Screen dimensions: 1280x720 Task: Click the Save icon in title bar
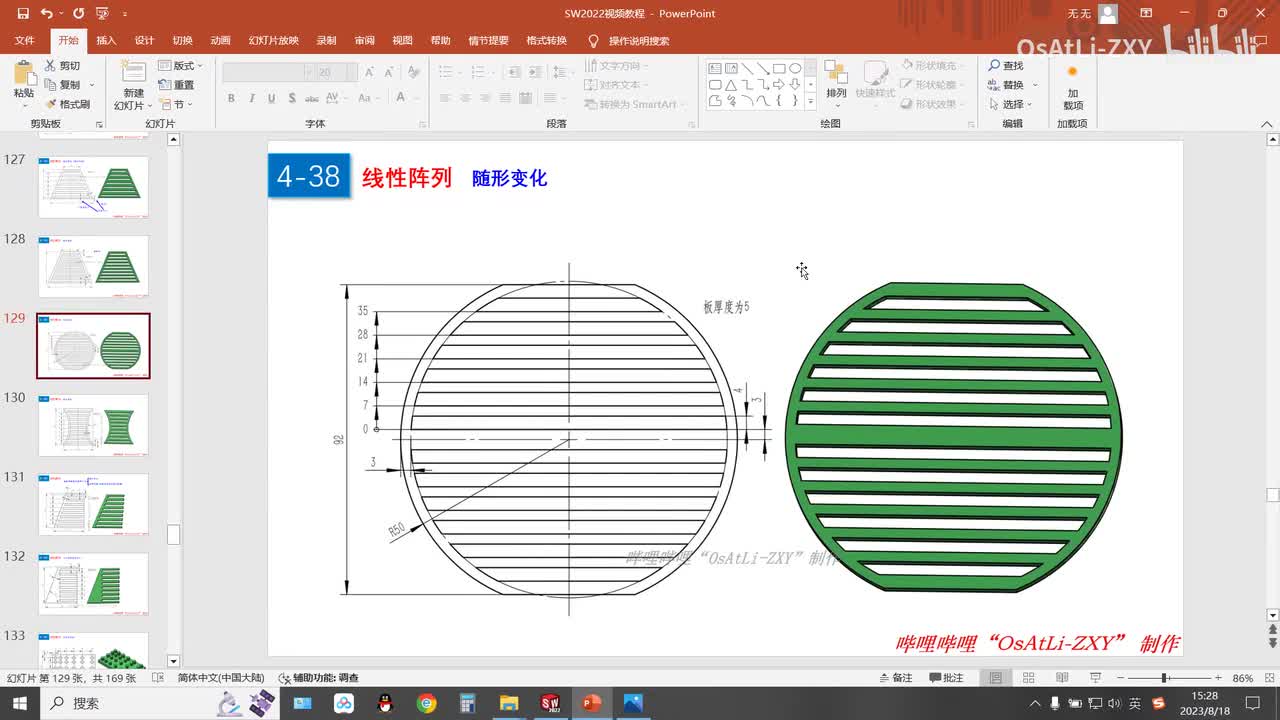pyautogui.click(x=22, y=13)
